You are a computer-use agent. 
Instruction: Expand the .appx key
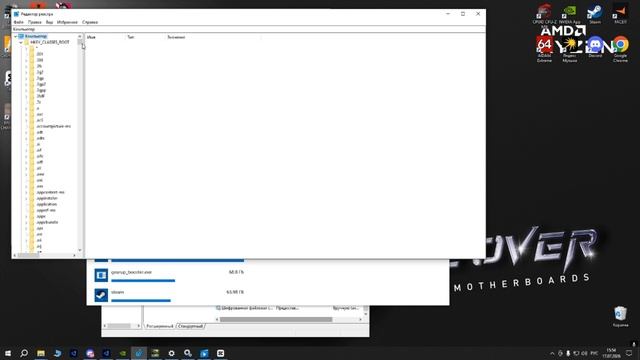point(27,216)
